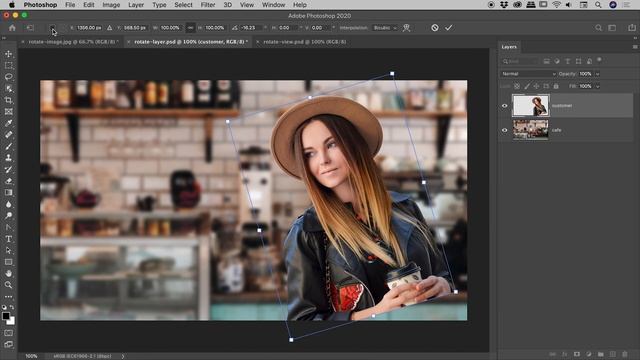Click the Share icon at top right
Image resolution: width=640 pixels, height=360 pixels.
pos(632,27)
